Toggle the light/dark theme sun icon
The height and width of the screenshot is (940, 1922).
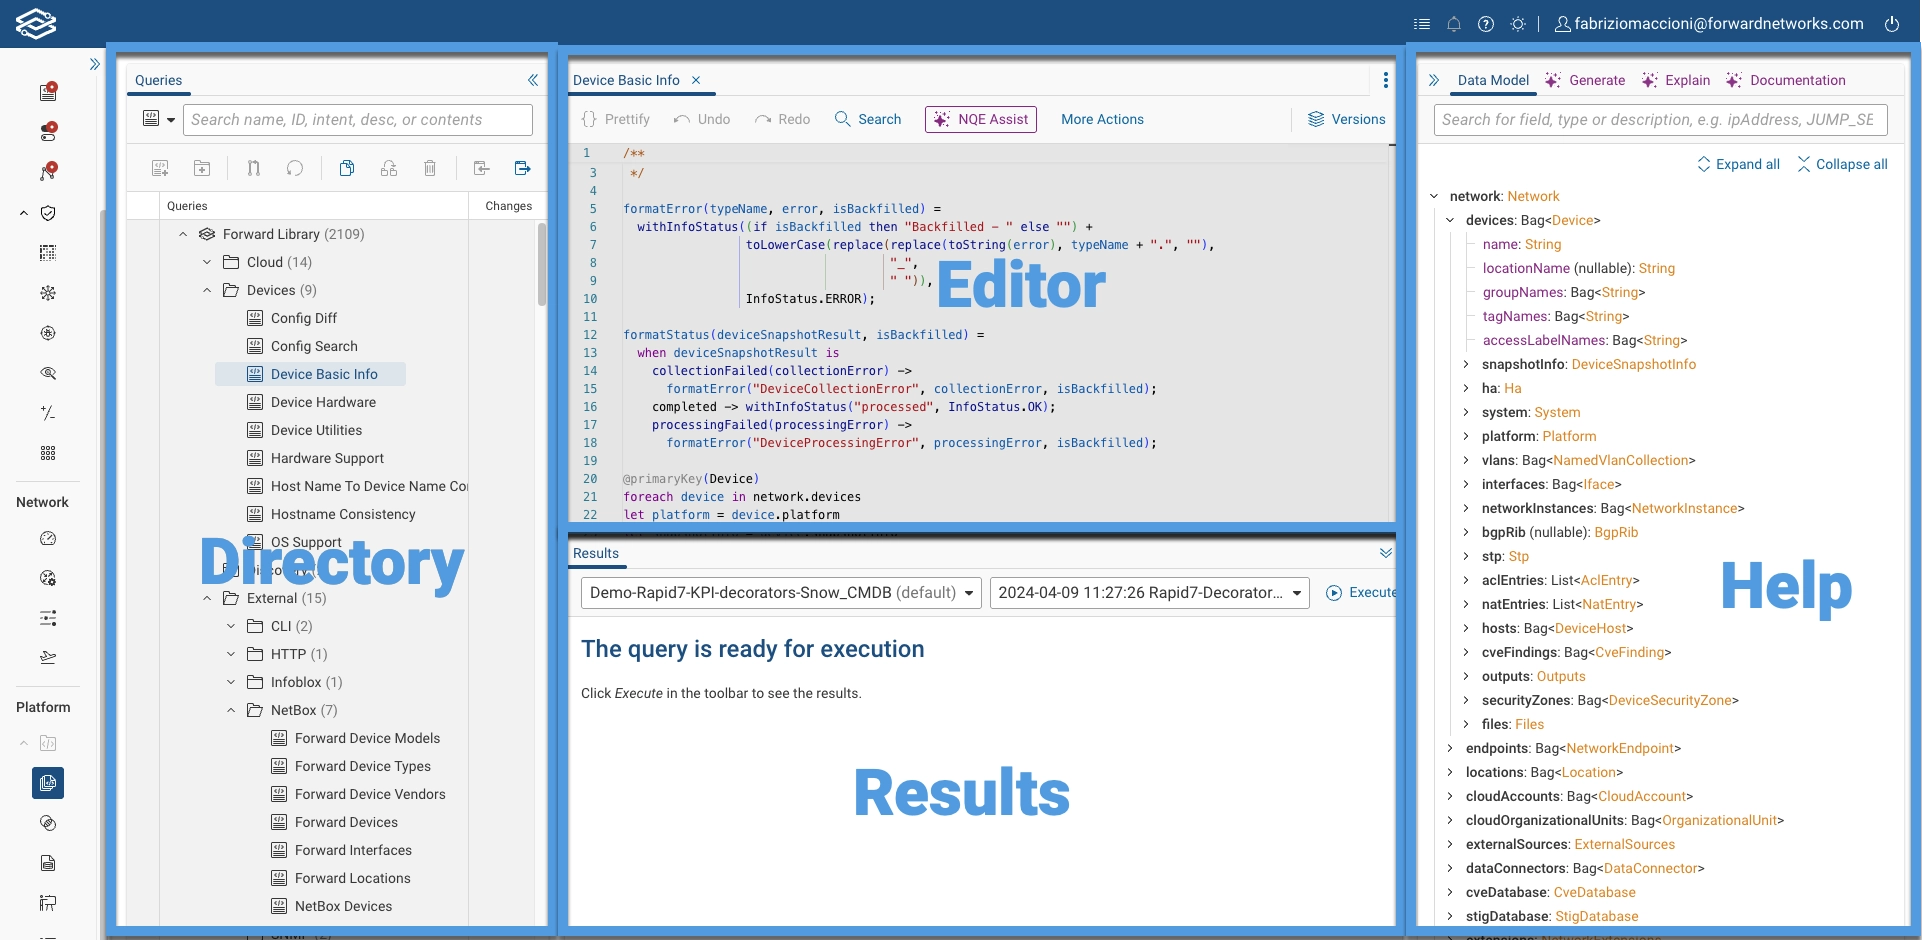pos(1517,24)
